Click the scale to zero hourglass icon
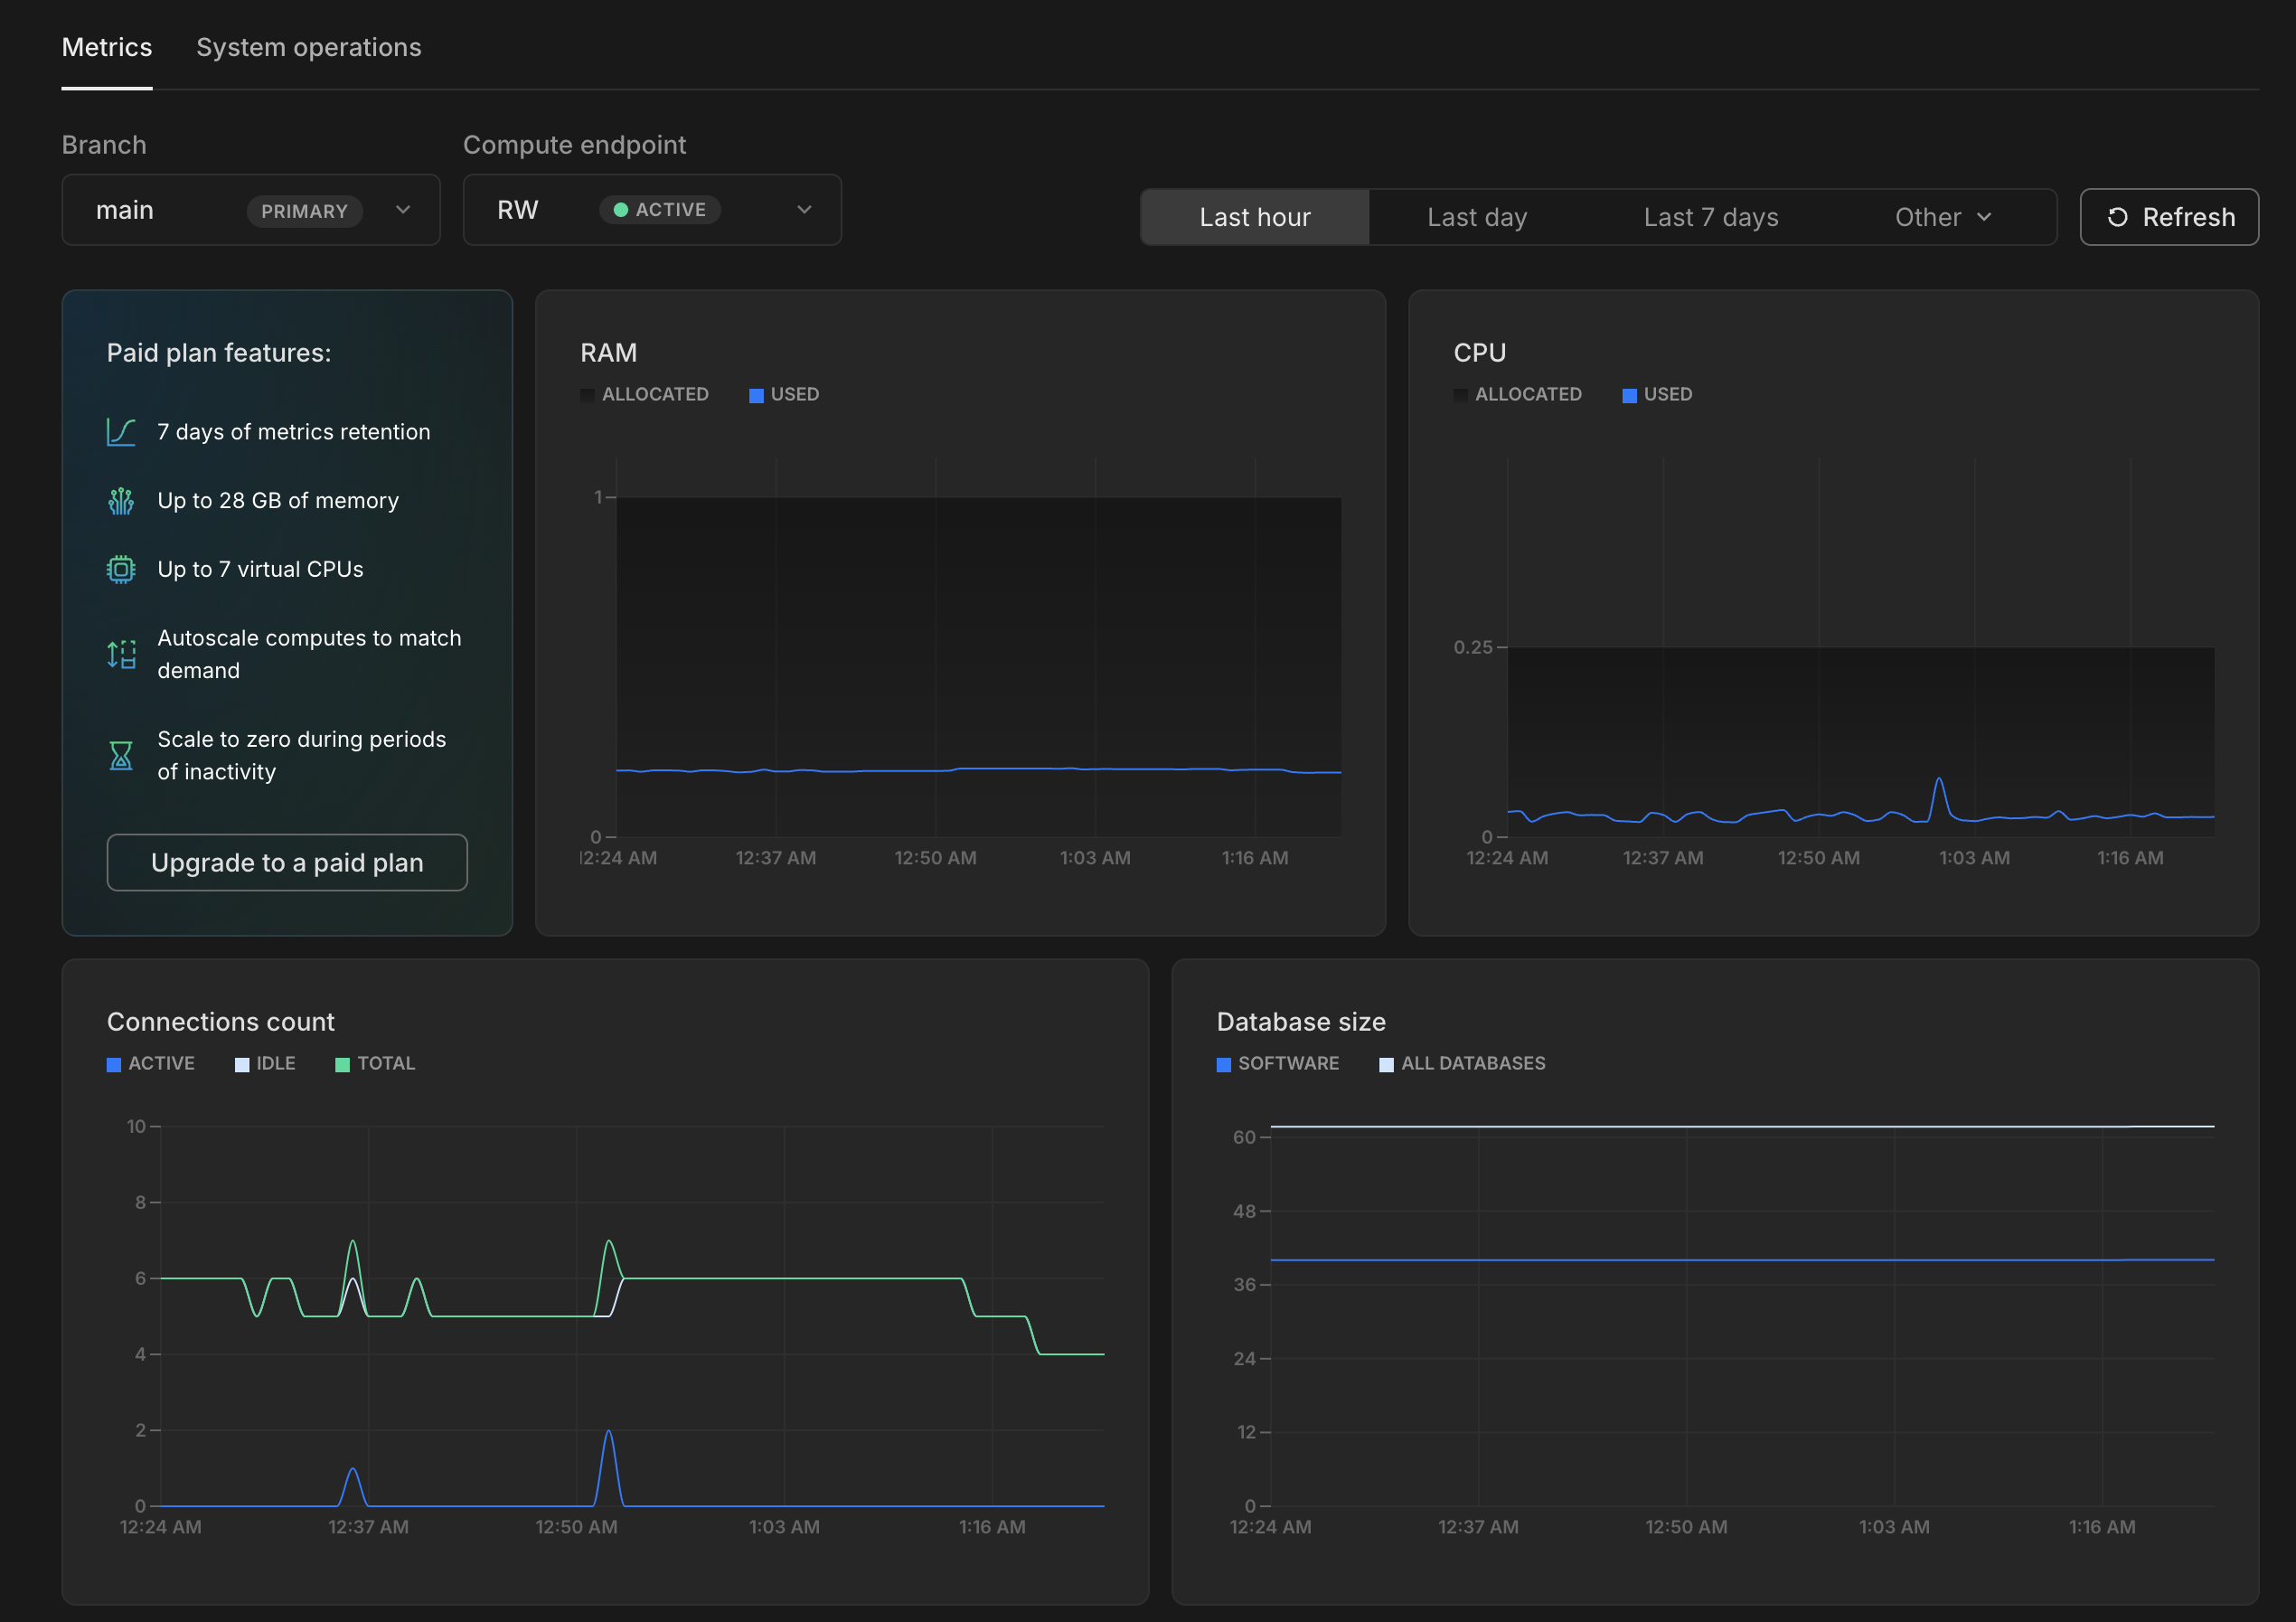The height and width of the screenshot is (1622, 2296). [121, 755]
